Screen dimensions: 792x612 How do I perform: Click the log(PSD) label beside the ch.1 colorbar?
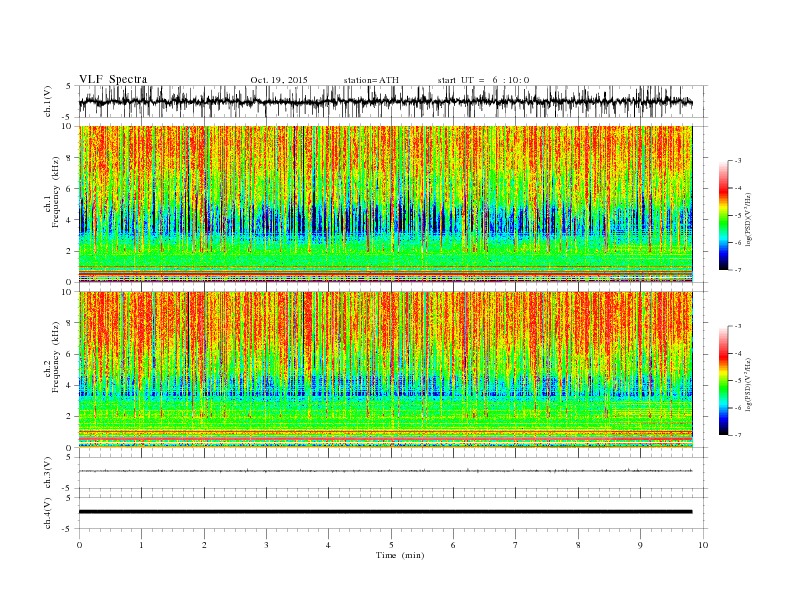click(749, 219)
